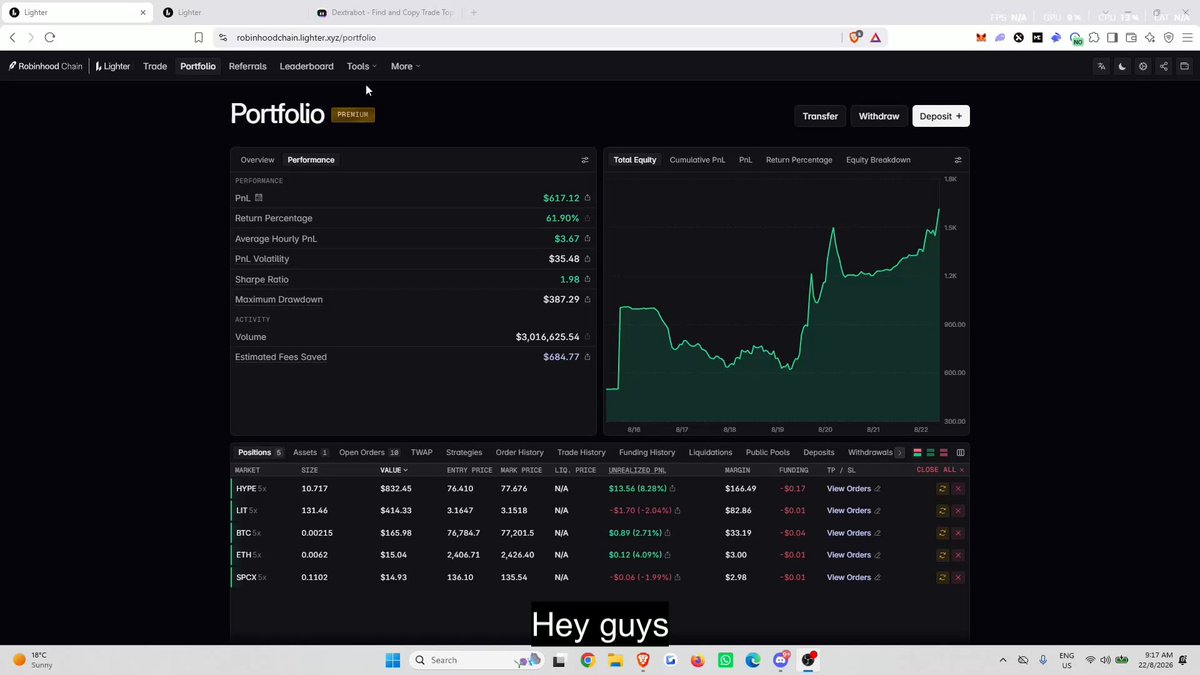Screen dimensions: 1200x675
Task: Expand the Tools dropdown menu
Action: click(362, 66)
